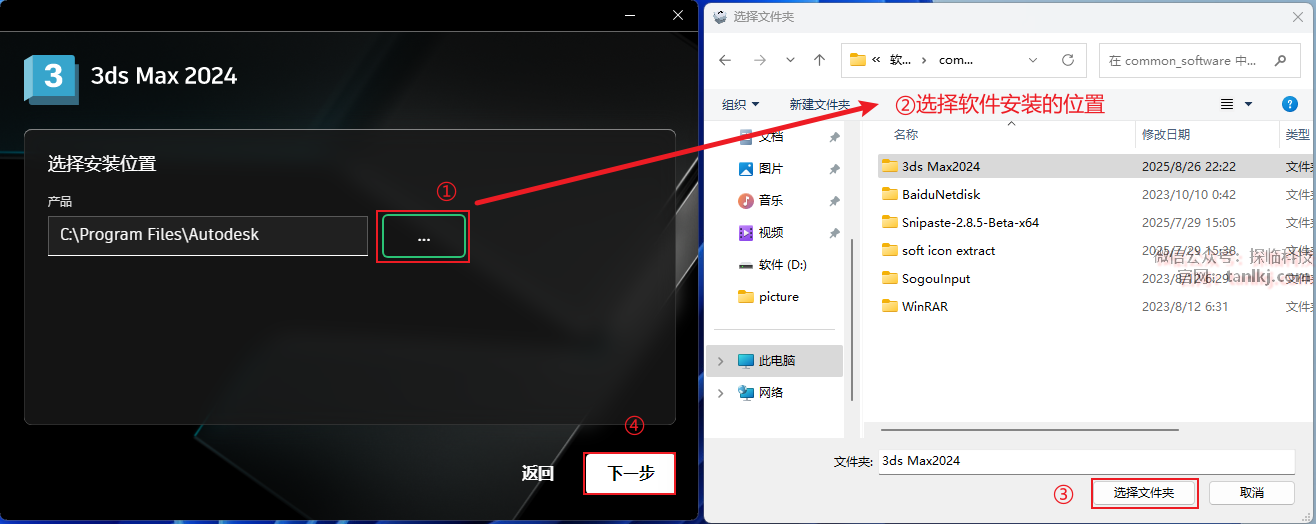Click the search magnifier icon

point(1280,60)
